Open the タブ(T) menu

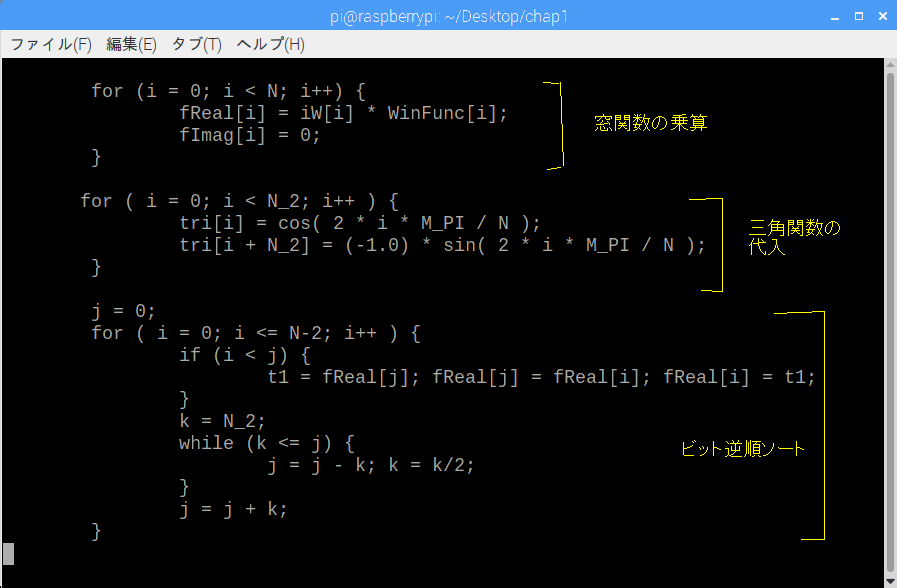pos(197,44)
